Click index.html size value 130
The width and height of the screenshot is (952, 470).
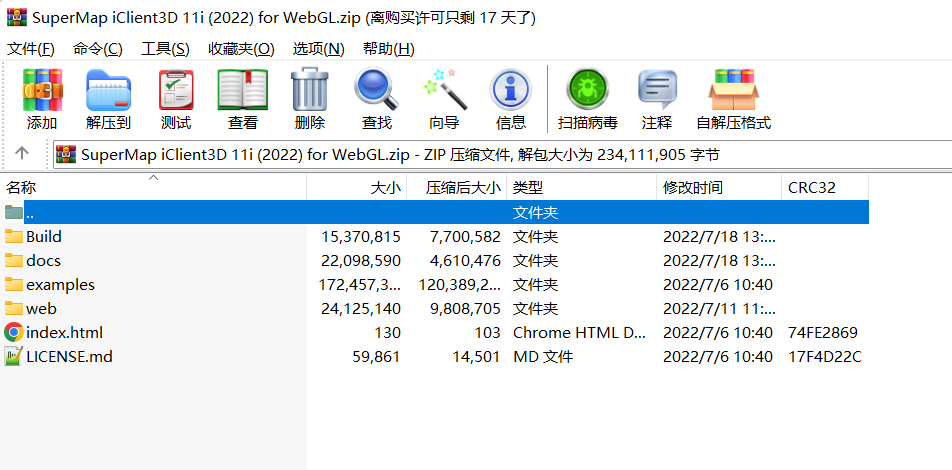(x=387, y=333)
